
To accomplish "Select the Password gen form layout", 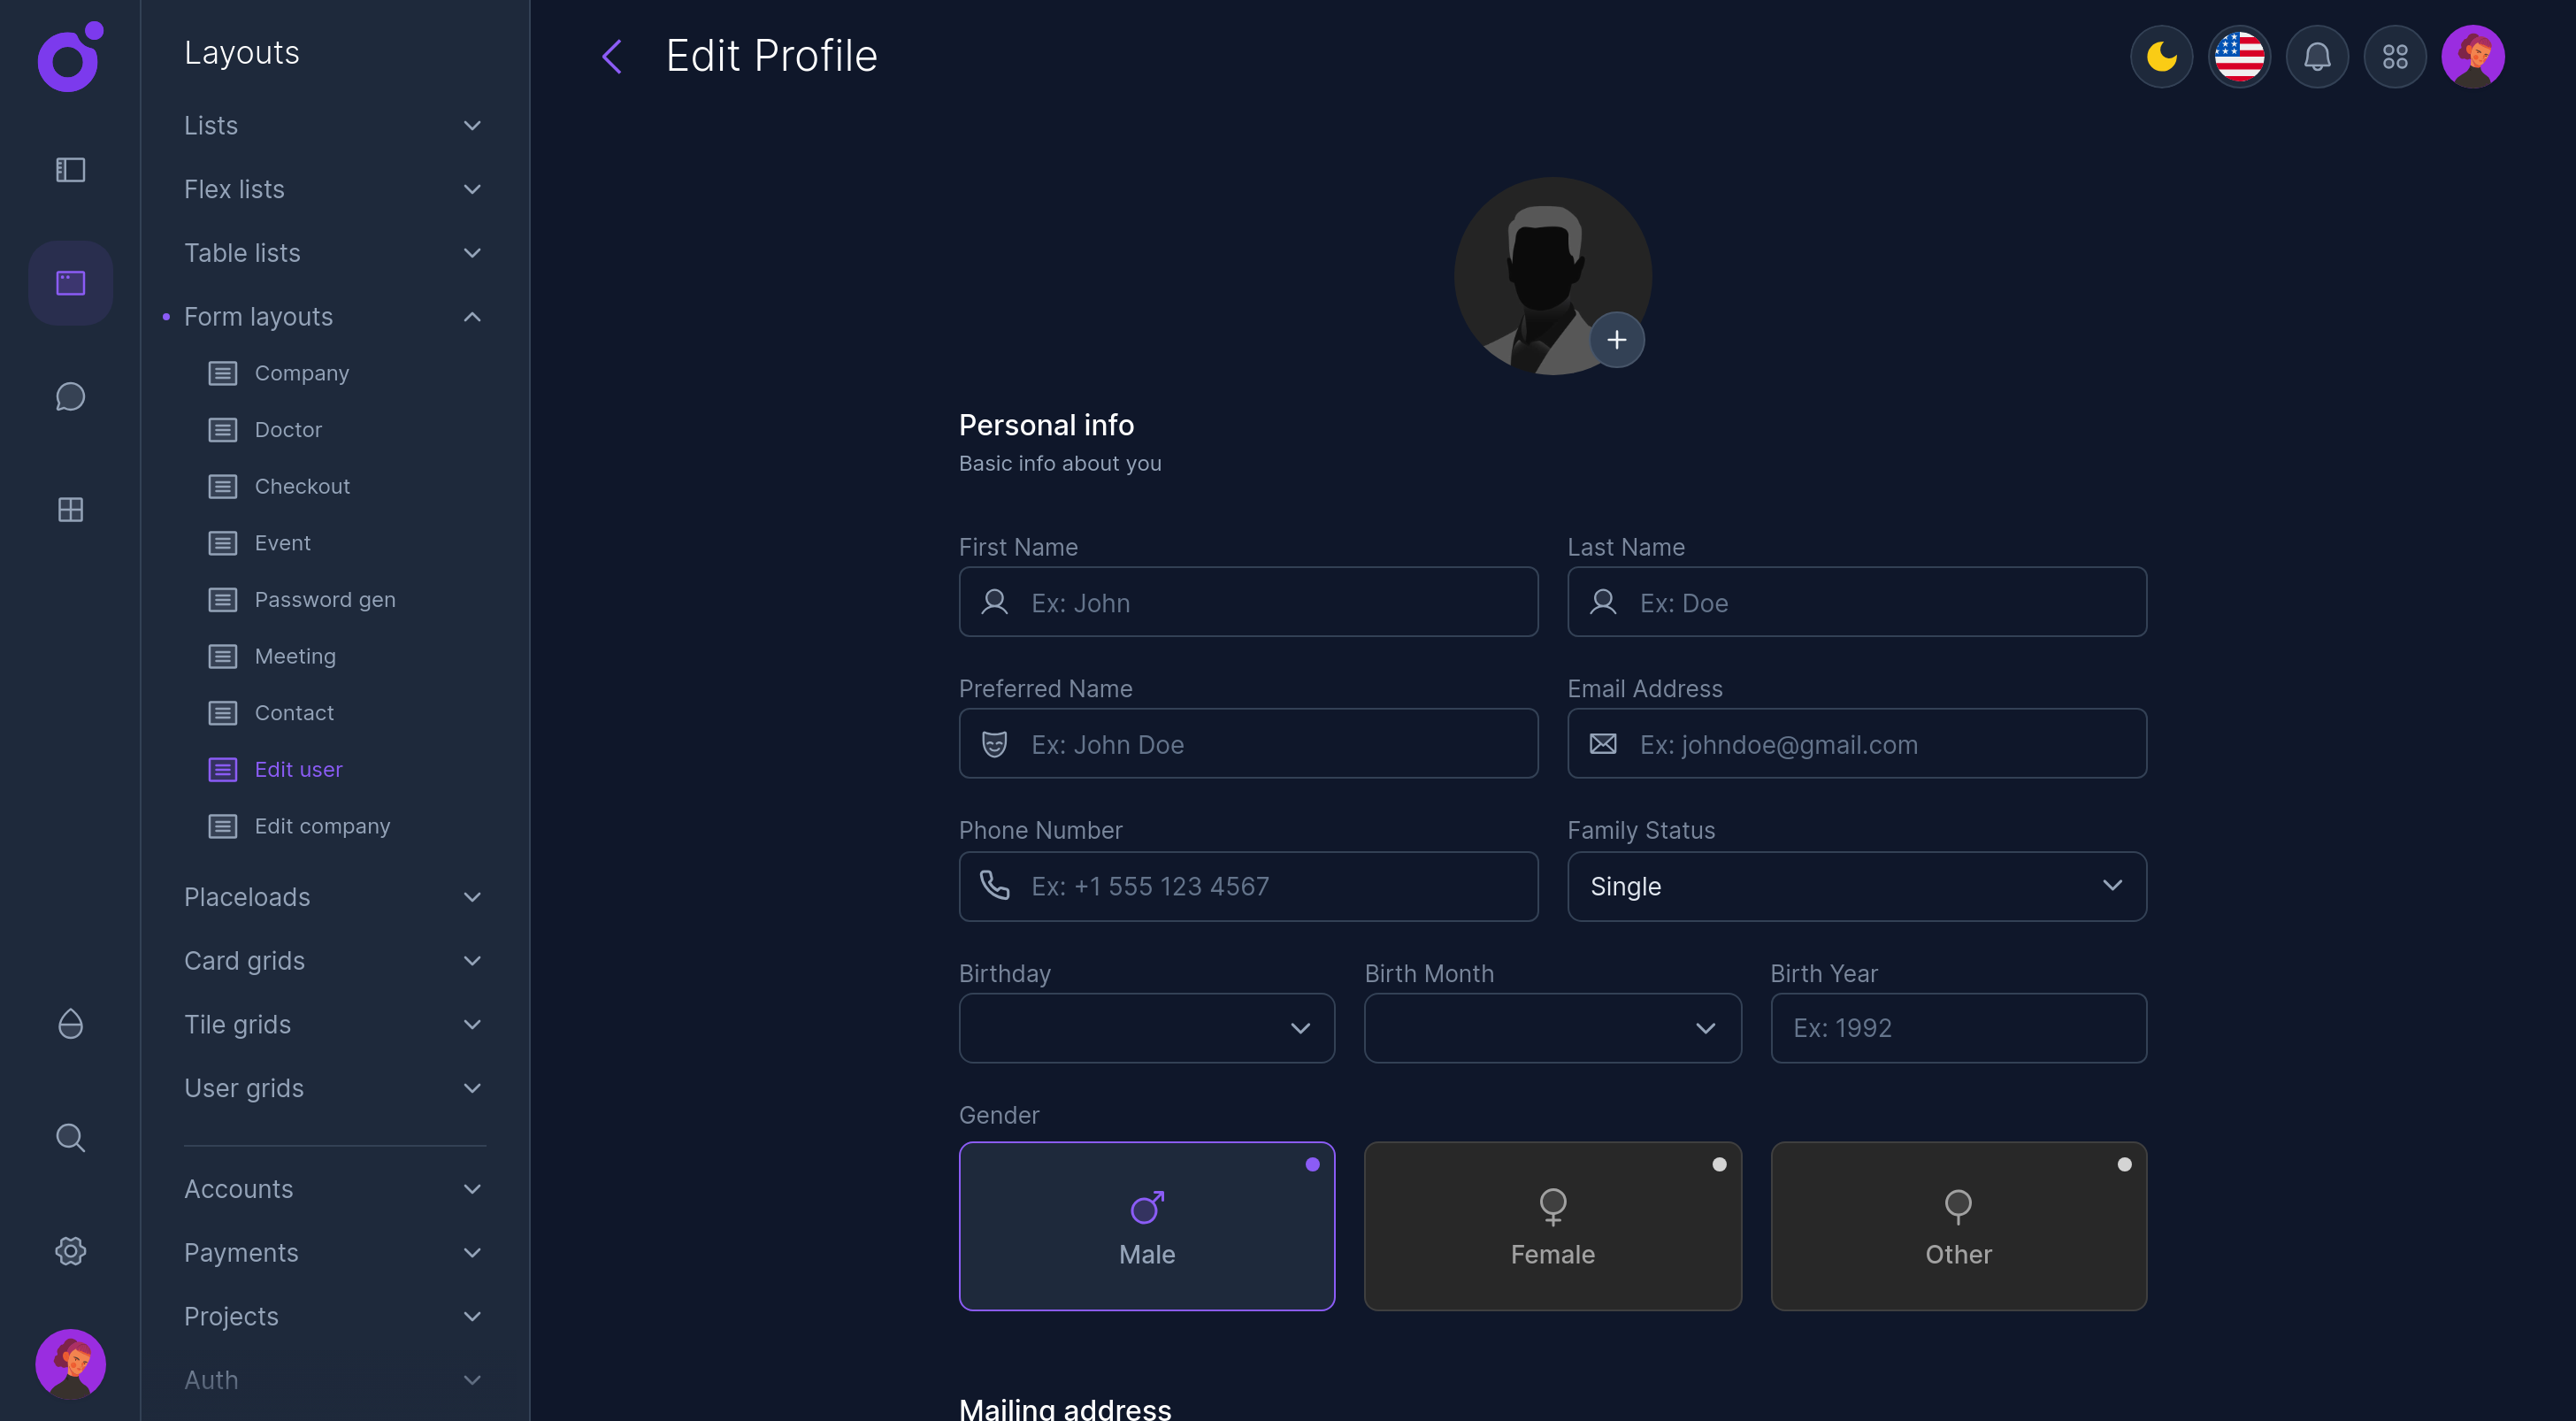I will [x=324, y=599].
